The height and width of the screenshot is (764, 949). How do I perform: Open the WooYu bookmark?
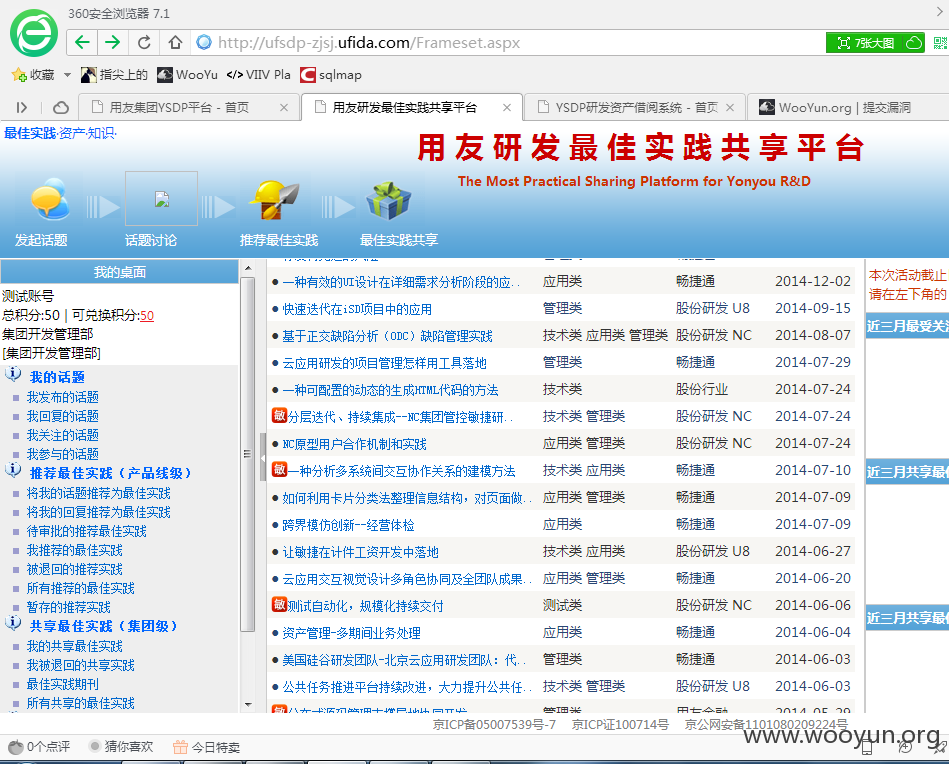[x=188, y=74]
